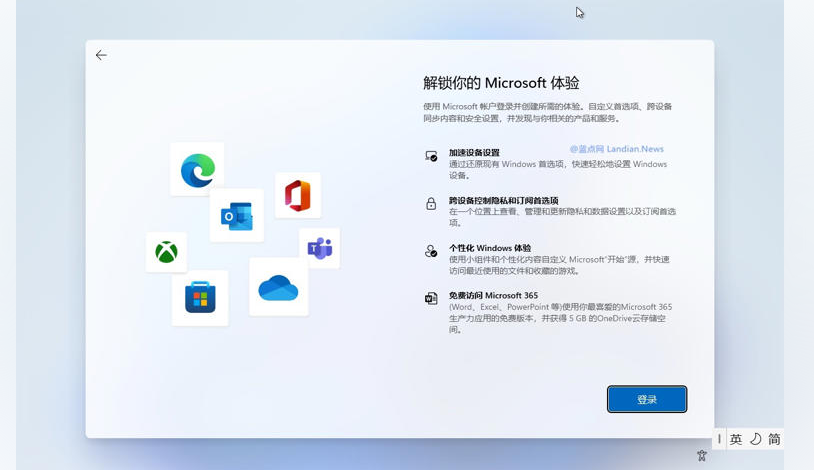This screenshot has height=470, width=814.
Task: Click the icon beside 免费访问 Microsoft 365
Action: 431,299
